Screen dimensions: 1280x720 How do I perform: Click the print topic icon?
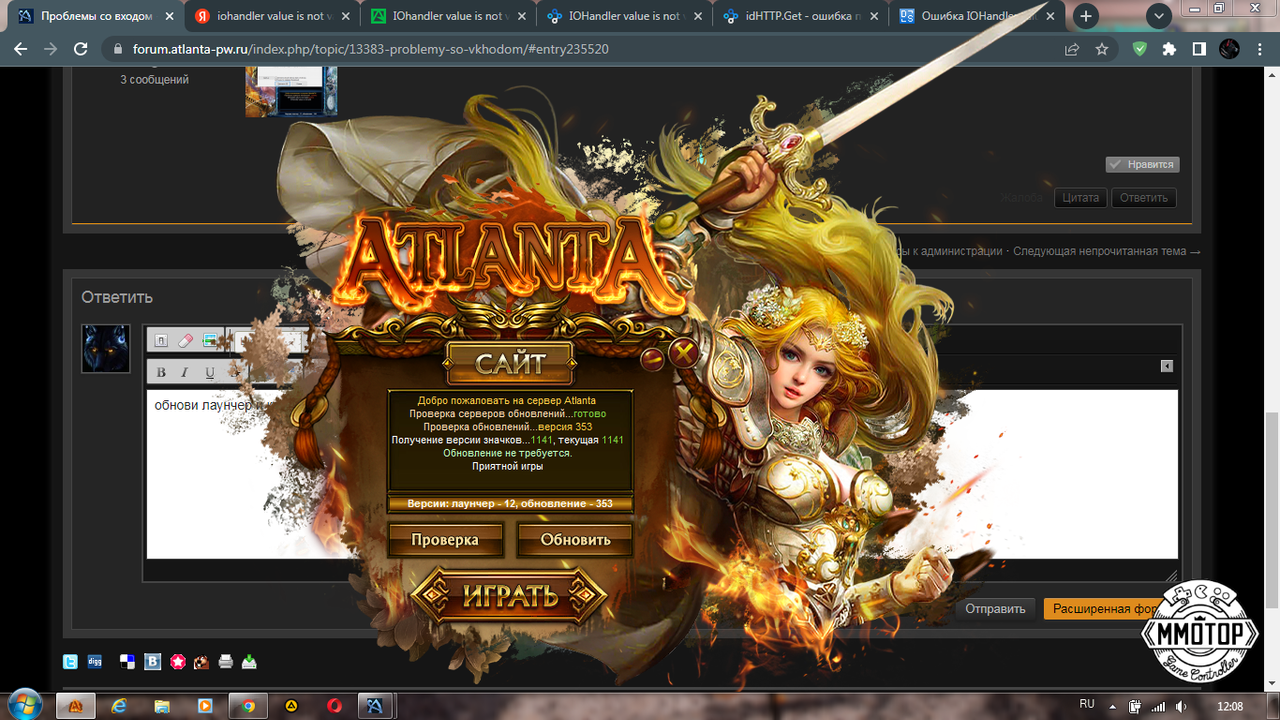(x=226, y=661)
